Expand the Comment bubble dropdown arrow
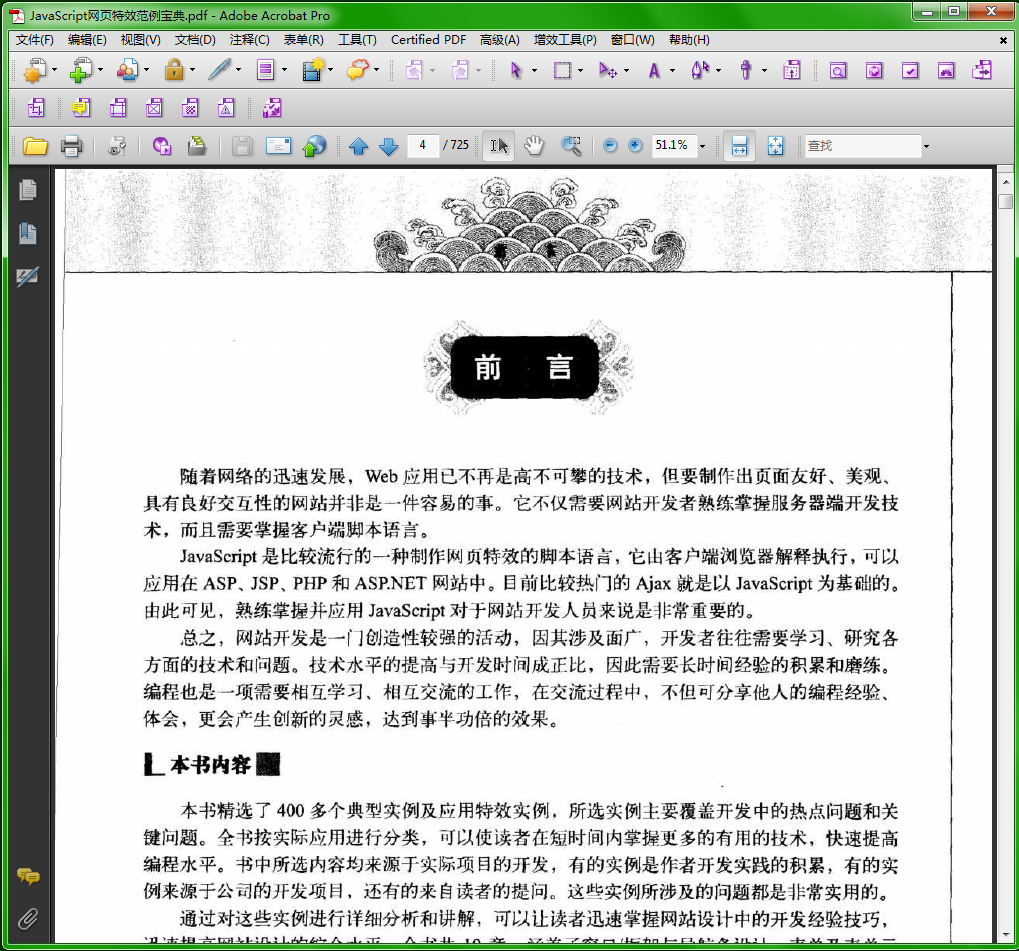Viewport: 1019px width, 951px height. tap(376, 70)
